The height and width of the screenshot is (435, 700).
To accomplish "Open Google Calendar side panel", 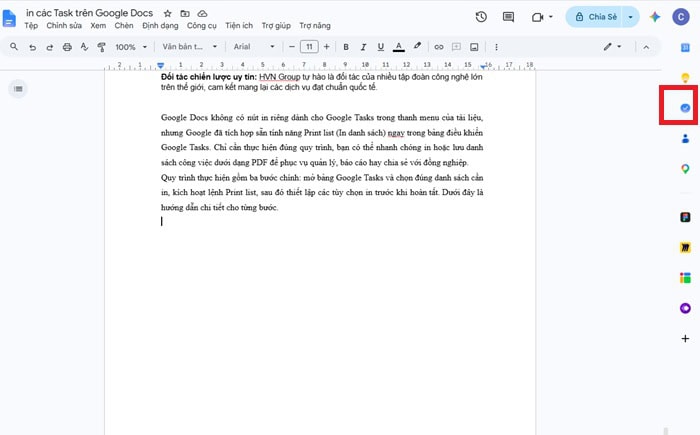I will (685, 47).
